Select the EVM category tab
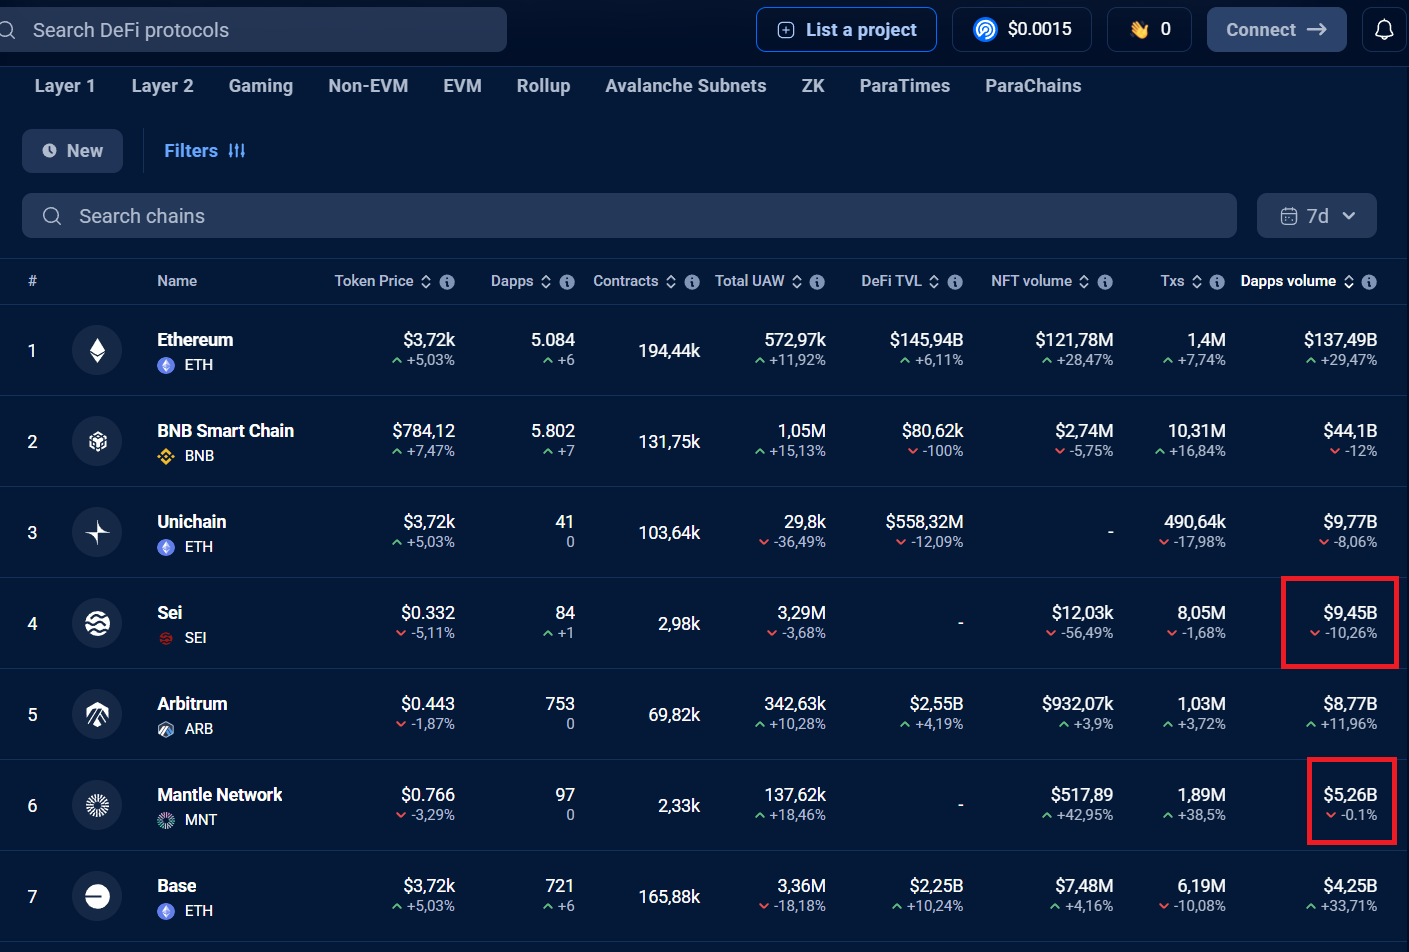Image resolution: width=1409 pixels, height=952 pixels. [x=462, y=86]
